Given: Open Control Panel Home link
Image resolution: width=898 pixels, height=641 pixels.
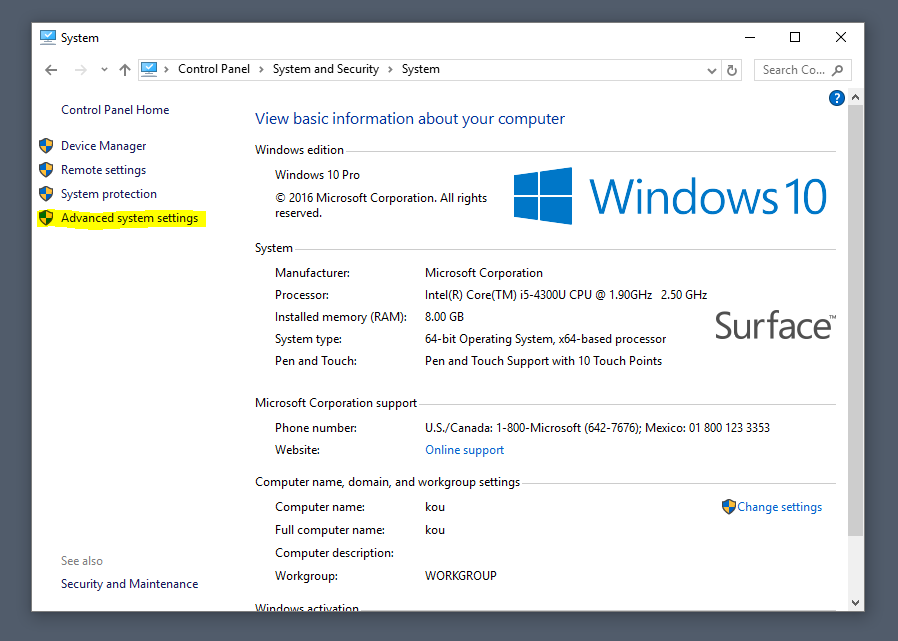Looking at the screenshot, I should pyautogui.click(x=115, y=109).
